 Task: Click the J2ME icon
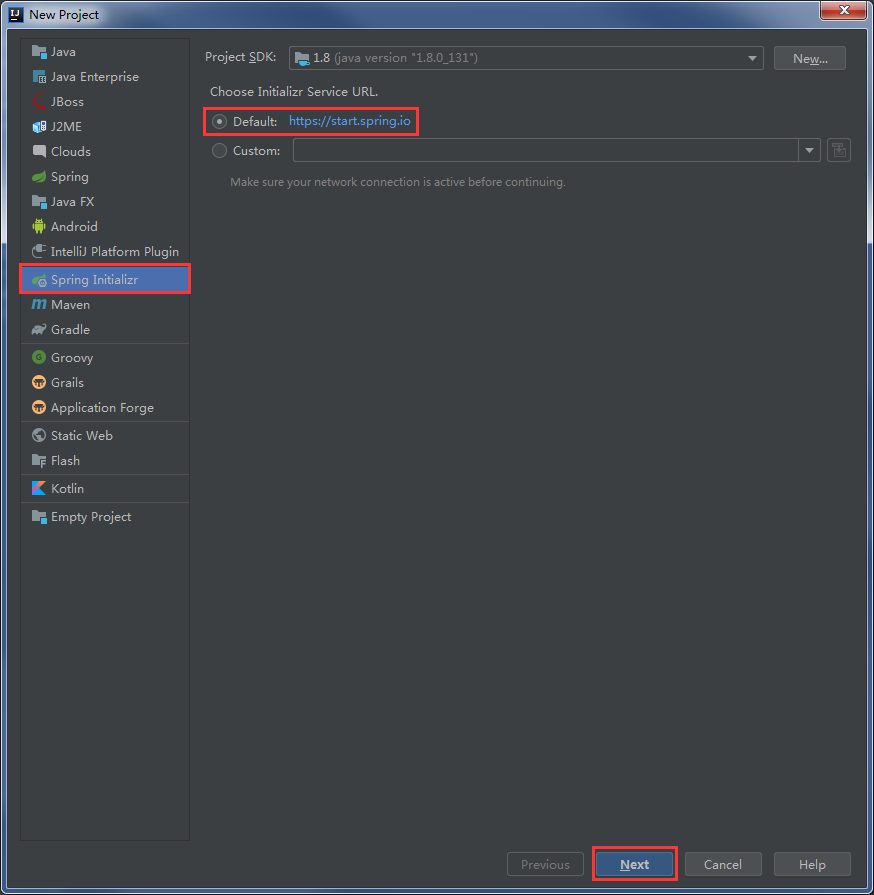click(39, 127)
